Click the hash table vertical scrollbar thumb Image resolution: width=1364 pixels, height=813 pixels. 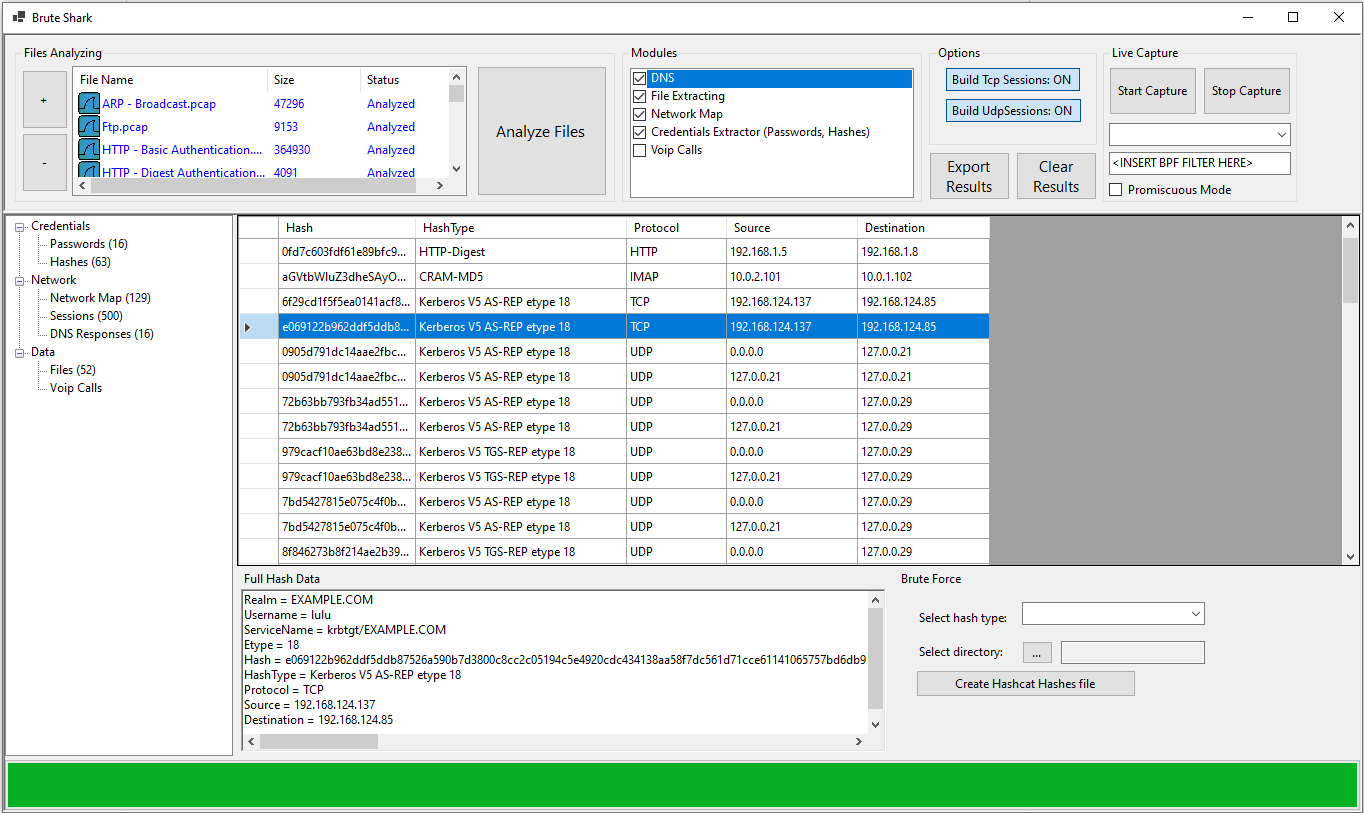[1350, 269]
